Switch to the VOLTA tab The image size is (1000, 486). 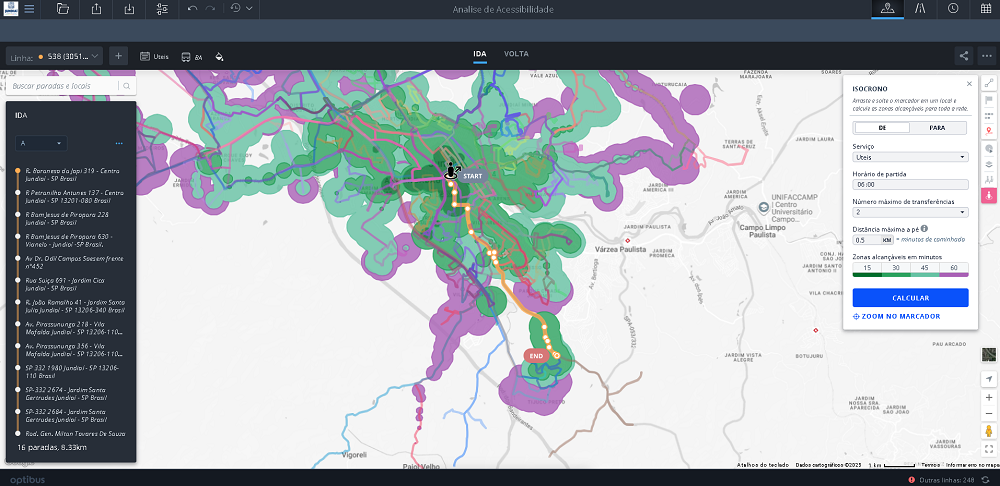pos(516,54)
